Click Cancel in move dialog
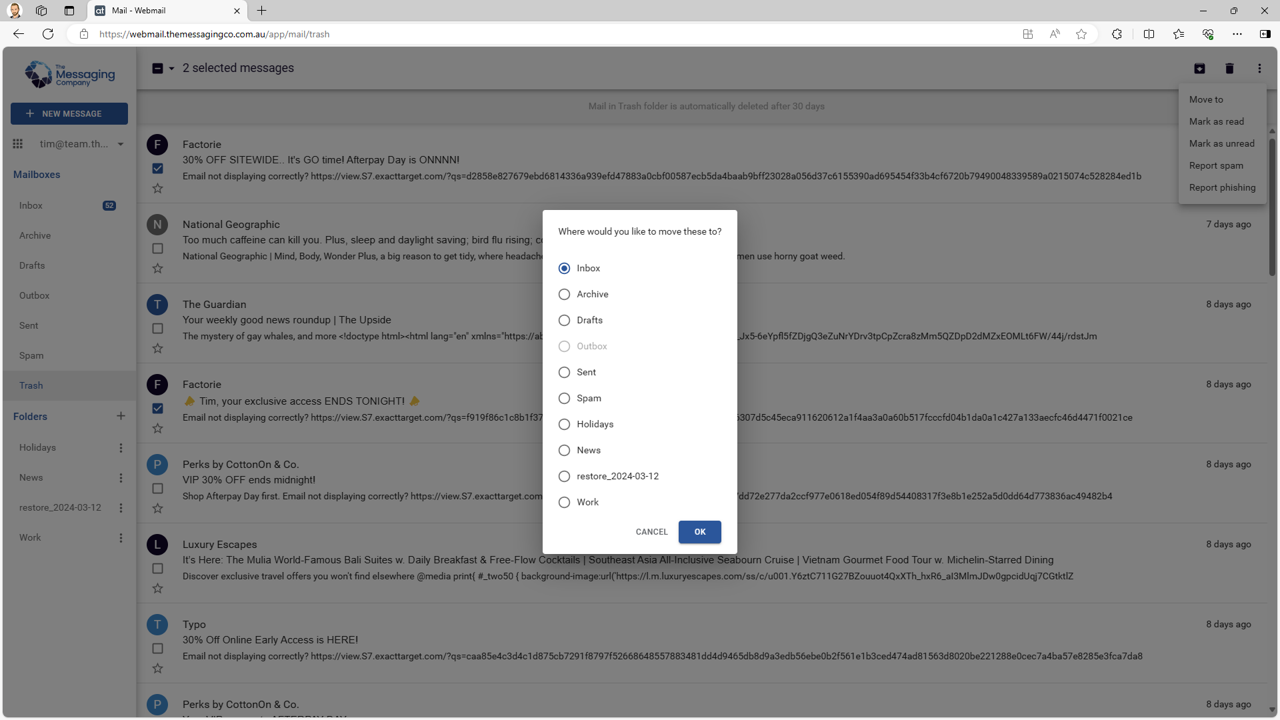Image resolution: width=1280 pixels, height=720 pixels. click(651, 532)
